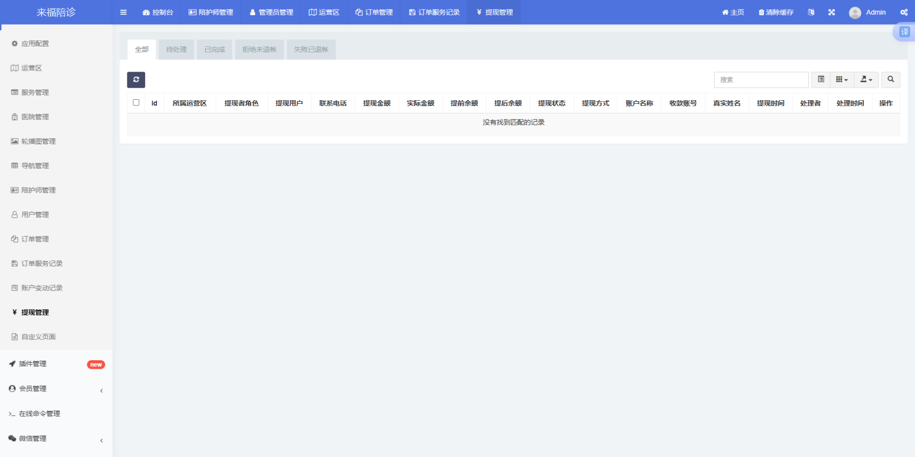Check the select-all checkbox in table header

coord(136,103)
